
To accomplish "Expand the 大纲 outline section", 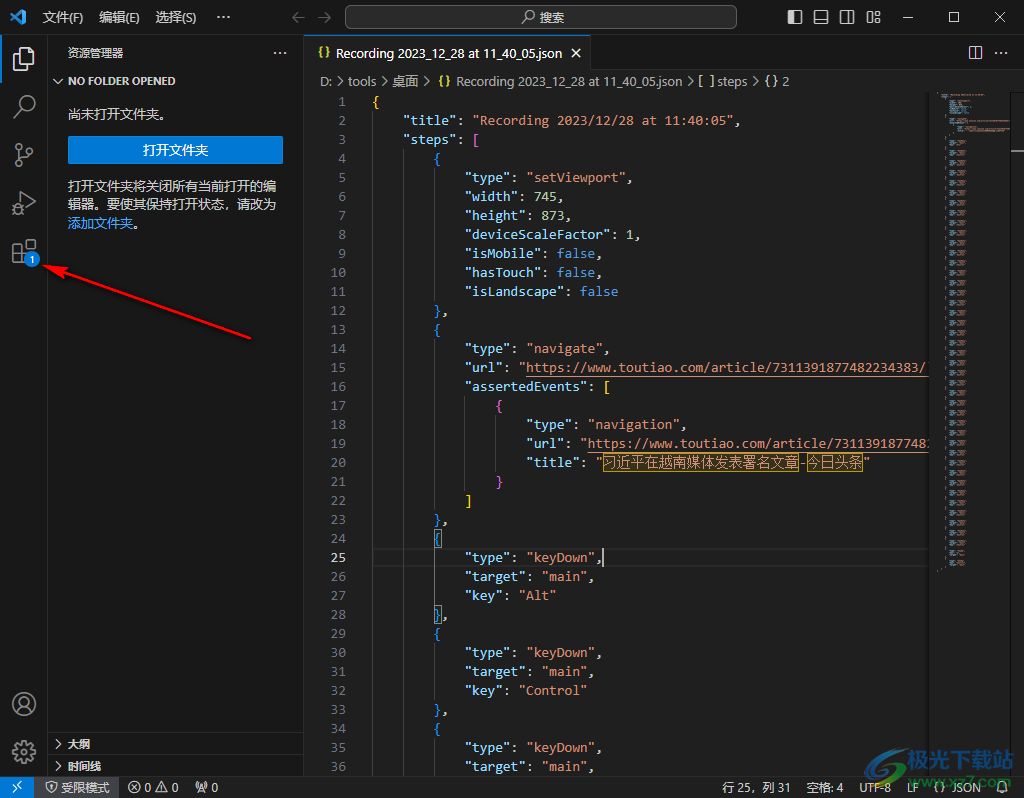I will click(78, 744).
